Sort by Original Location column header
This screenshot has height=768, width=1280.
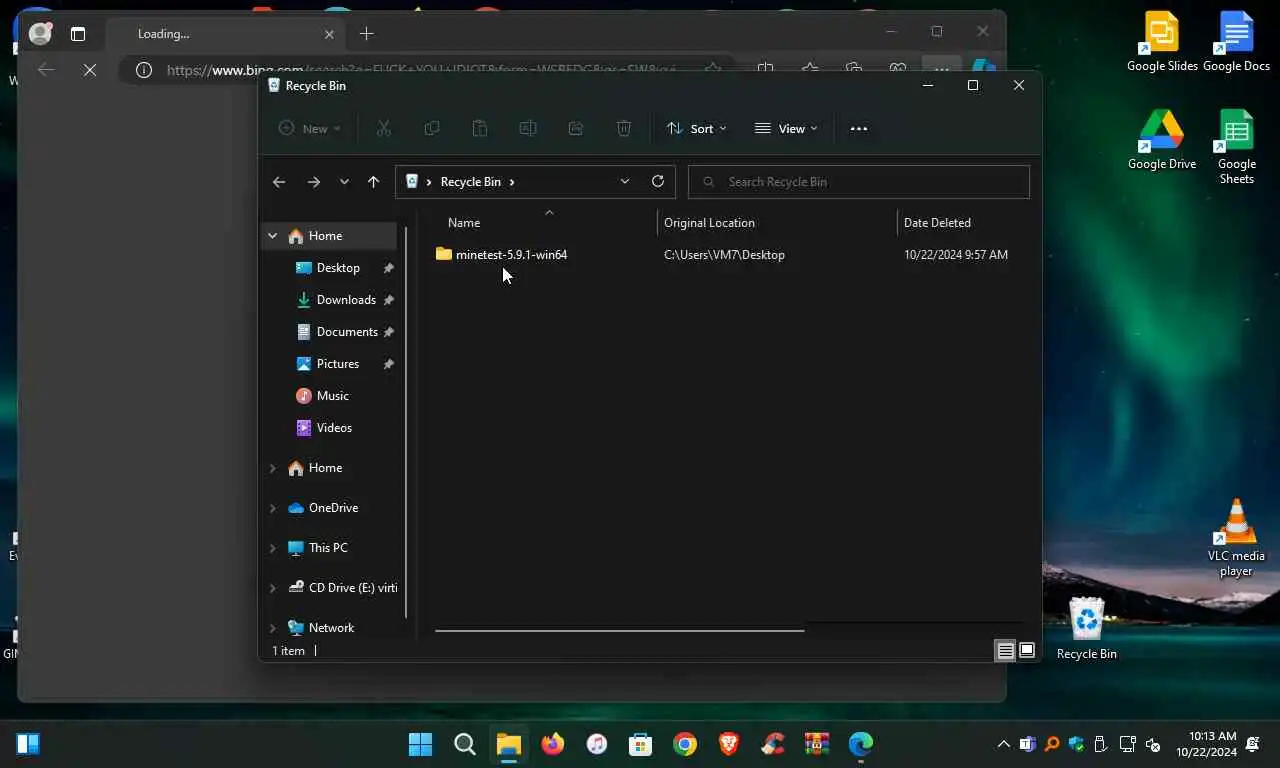(709, 223)
